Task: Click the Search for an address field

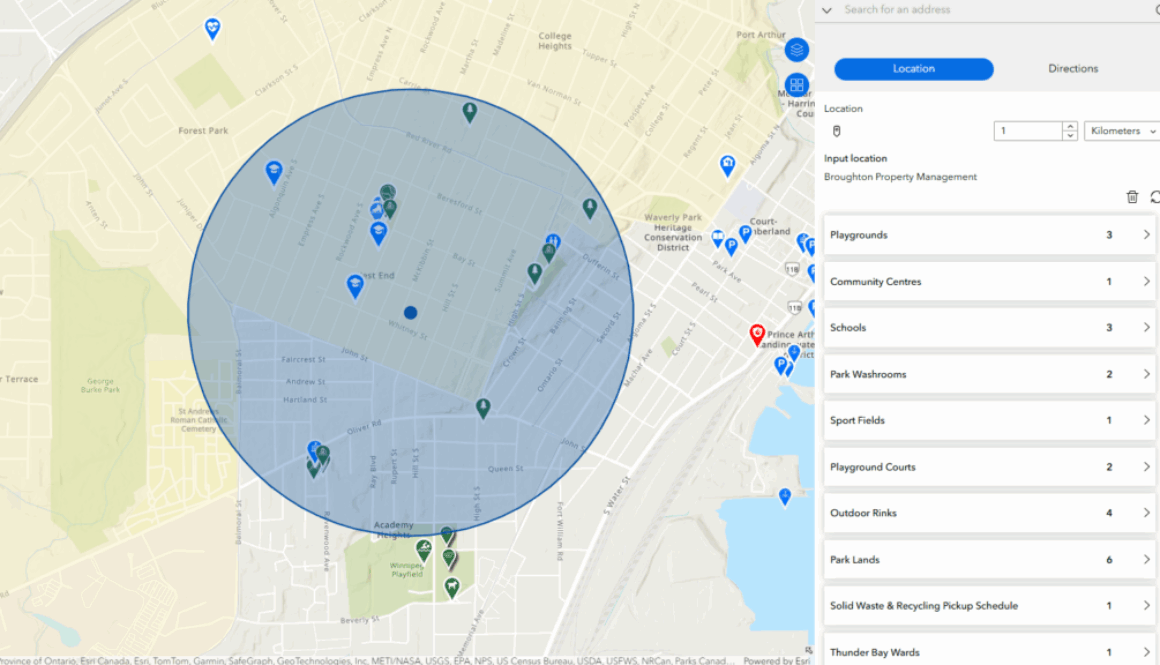Action: pos(980,10)
